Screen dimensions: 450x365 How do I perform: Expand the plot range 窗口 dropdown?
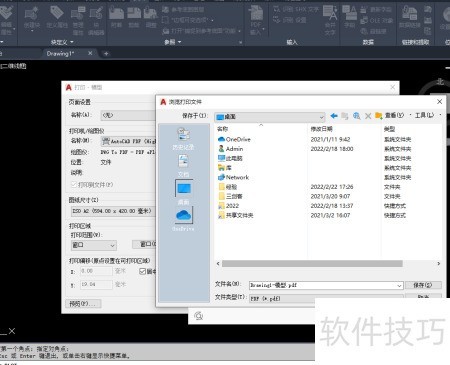pyautogui.click(x=94, y=245)
